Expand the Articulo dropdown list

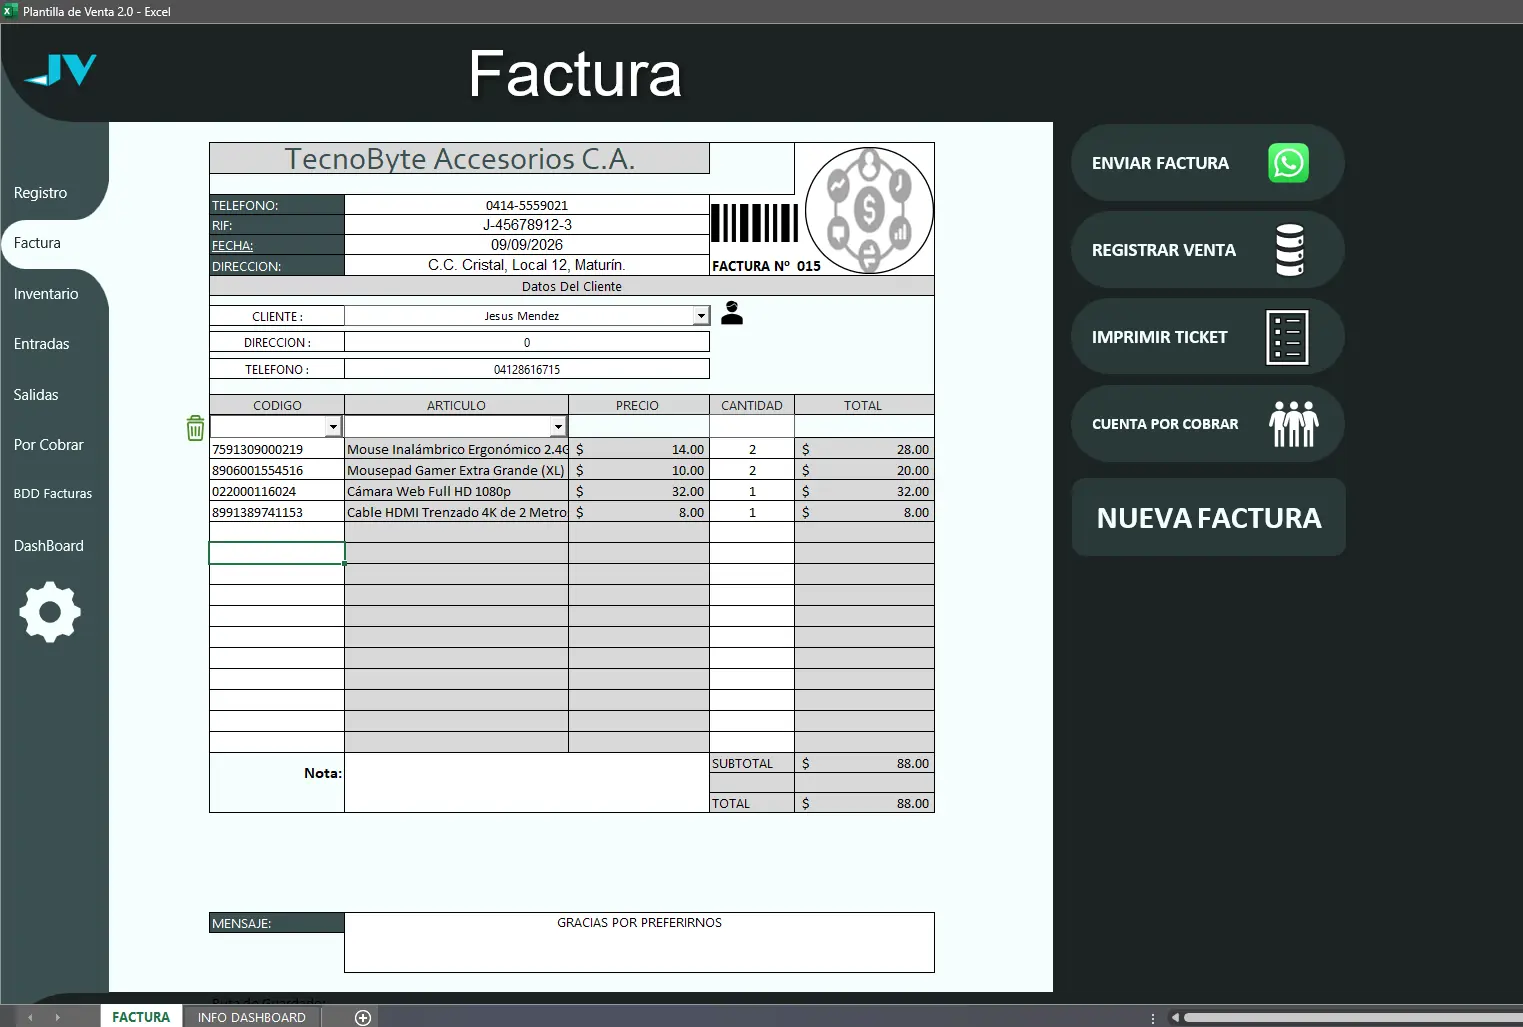[558, 427]
